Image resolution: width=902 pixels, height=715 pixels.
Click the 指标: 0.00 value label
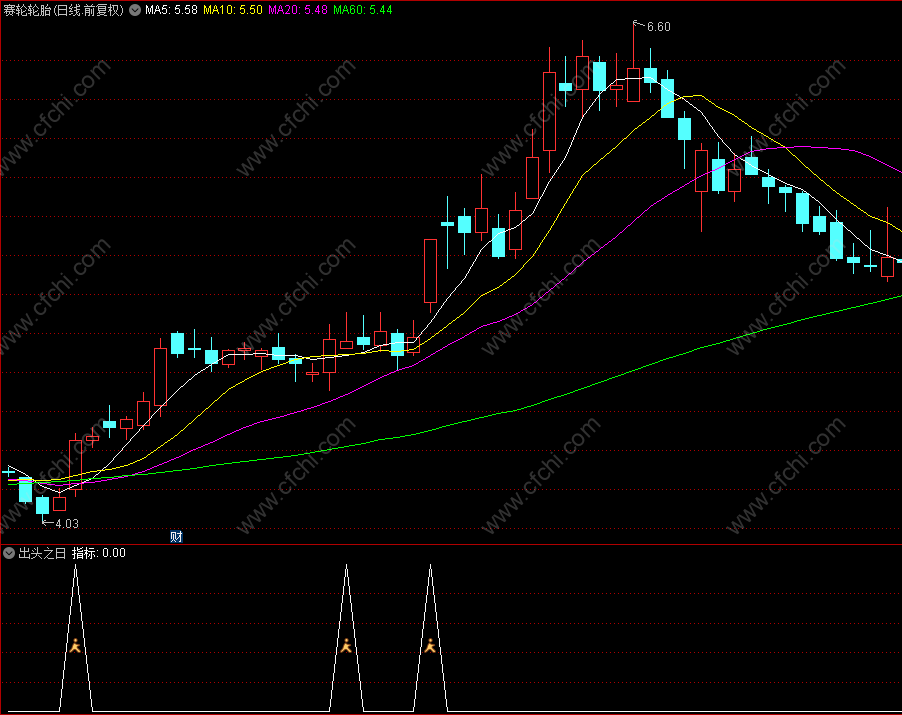click(x=98, y=553)
